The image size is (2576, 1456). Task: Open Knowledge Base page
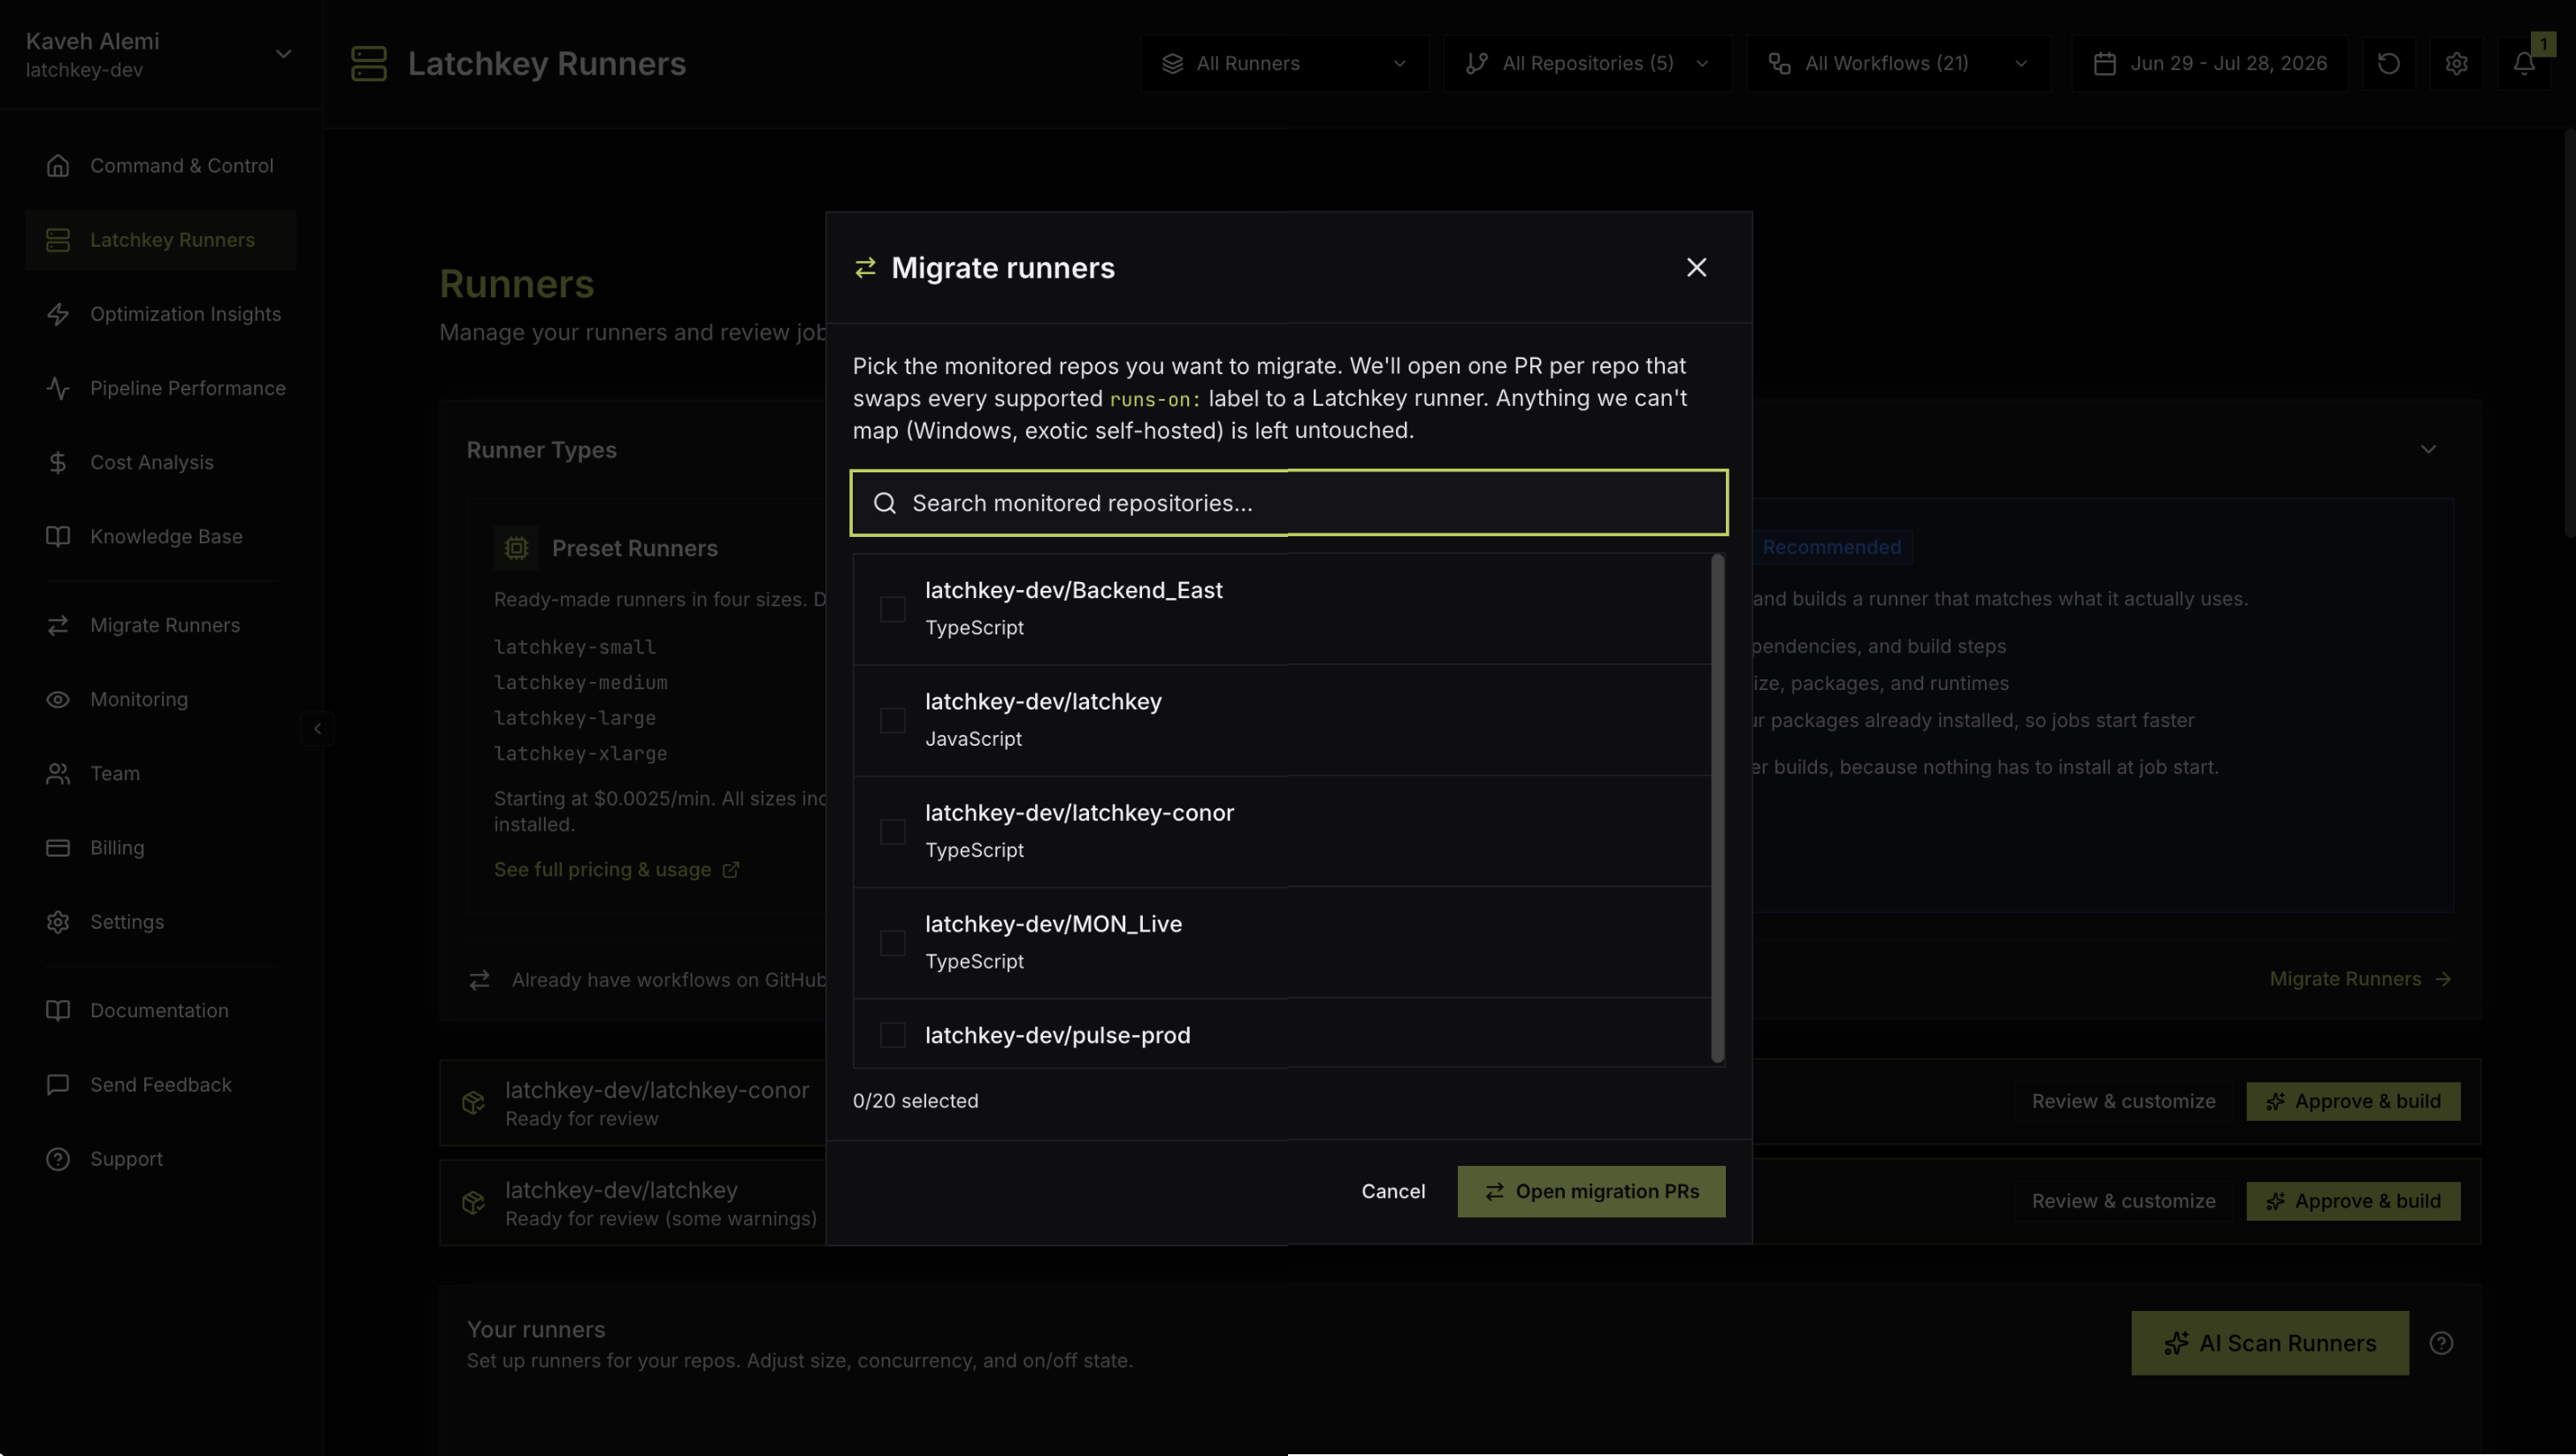160,535
